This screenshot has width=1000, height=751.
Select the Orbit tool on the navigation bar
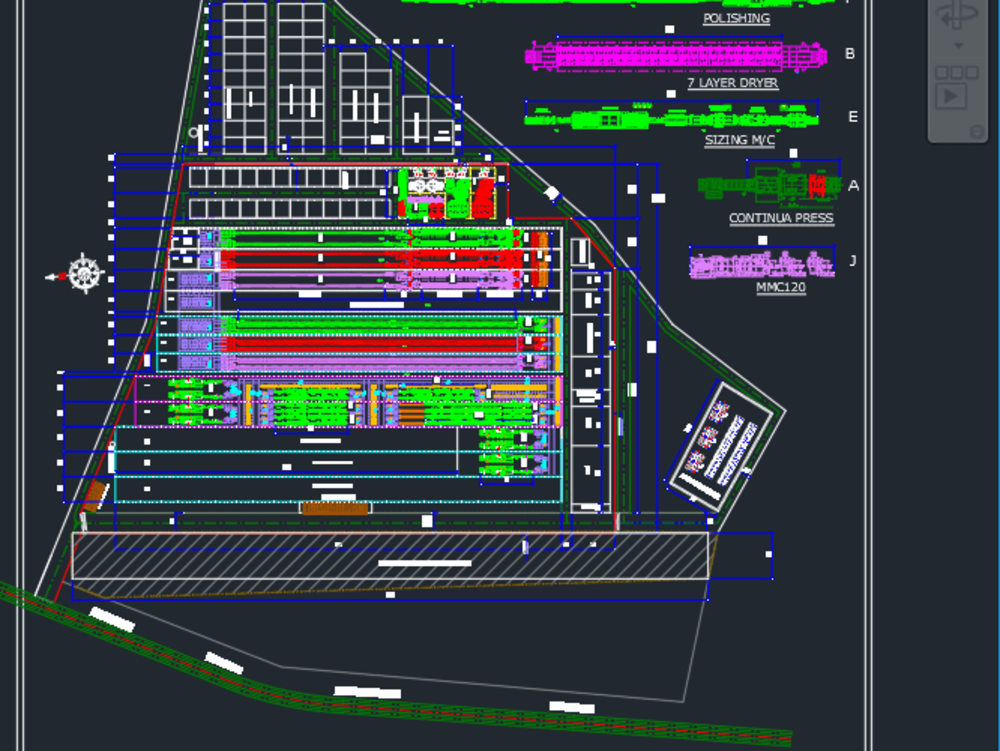(957, 14)
